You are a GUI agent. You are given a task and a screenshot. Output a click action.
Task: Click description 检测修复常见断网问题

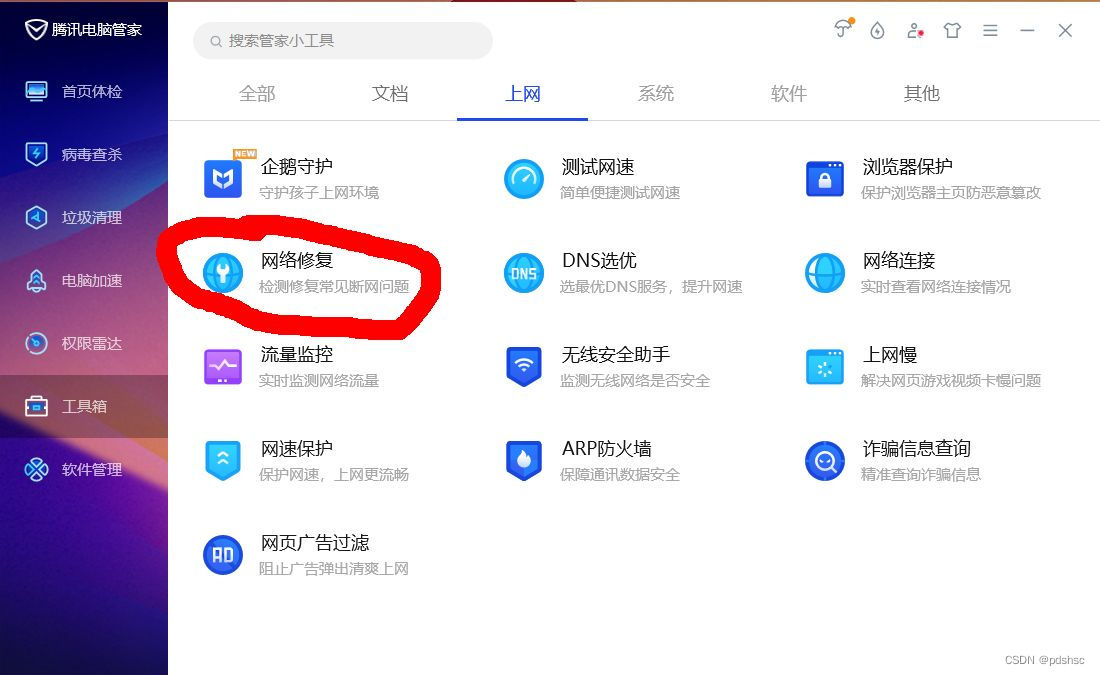[334, 286]
